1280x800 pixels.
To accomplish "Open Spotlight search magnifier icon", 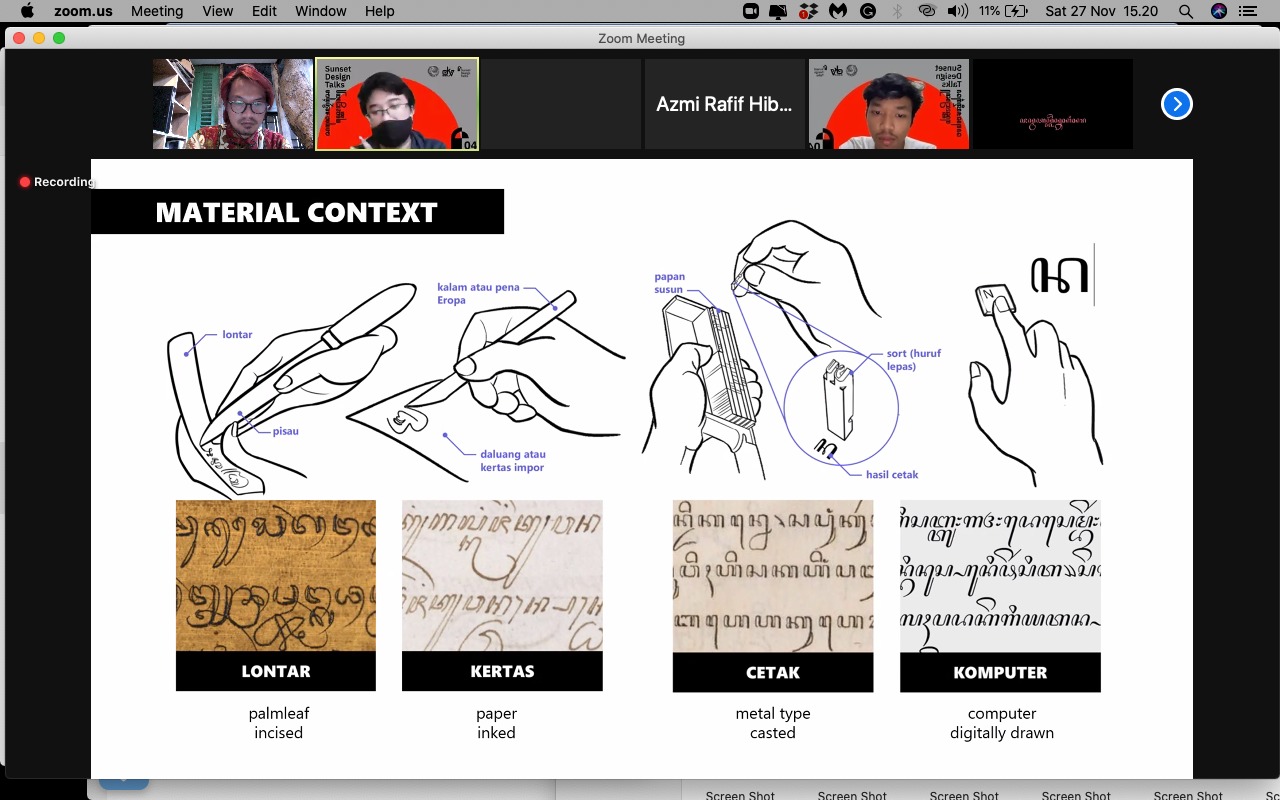I will (x=1186, y=11).
